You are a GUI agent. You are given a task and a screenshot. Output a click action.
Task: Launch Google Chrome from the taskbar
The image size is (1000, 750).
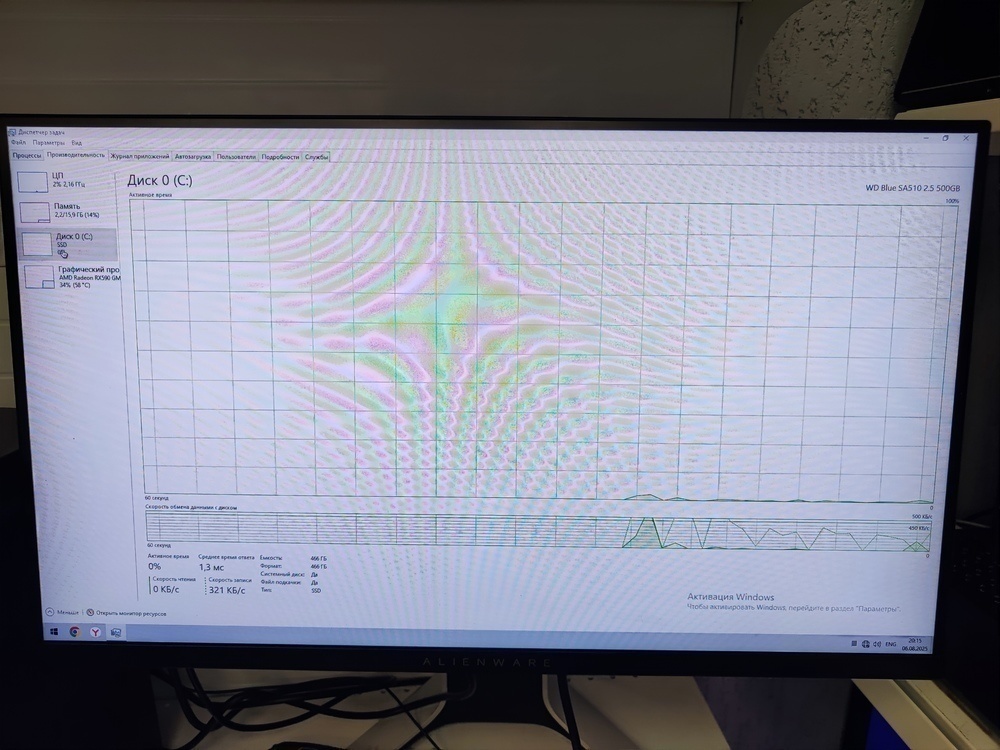pyautogui.click(x=75, y=632)
